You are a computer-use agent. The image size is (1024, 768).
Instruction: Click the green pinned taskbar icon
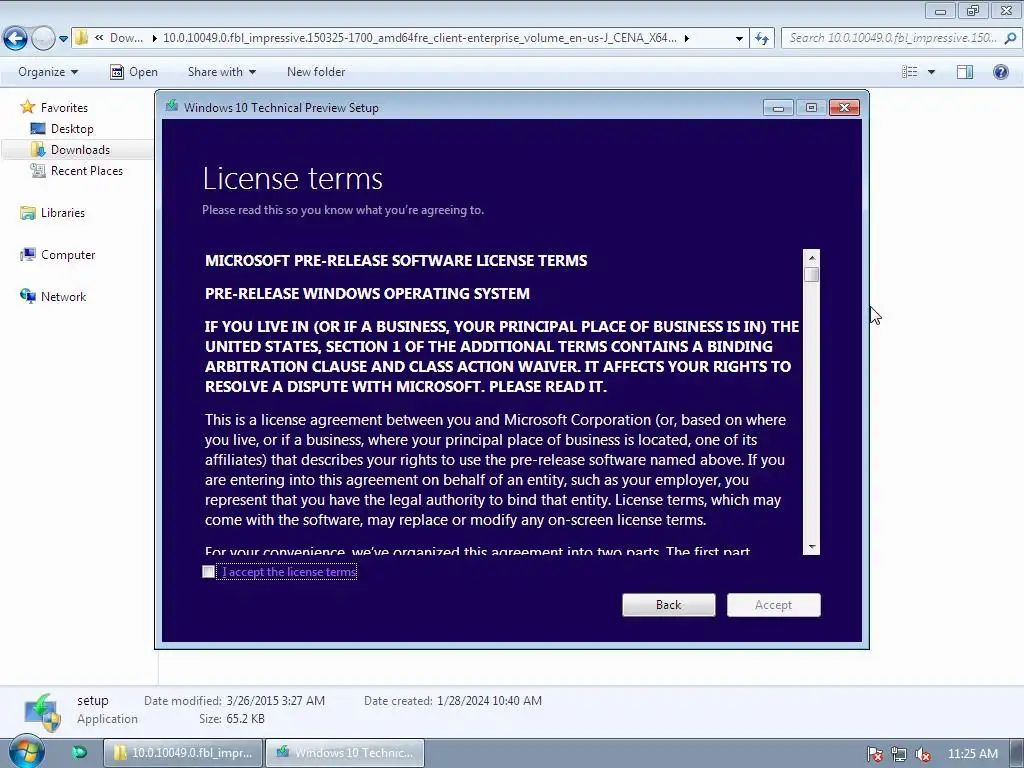[x=79, y=752]
